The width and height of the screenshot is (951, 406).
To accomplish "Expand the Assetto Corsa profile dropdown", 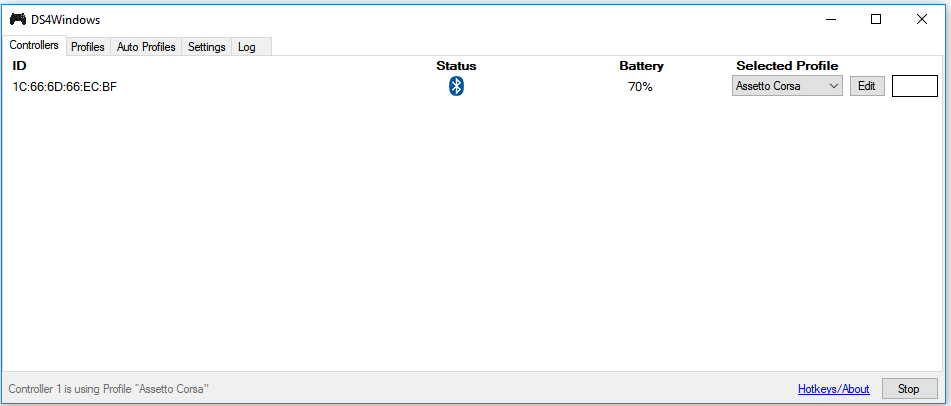I will pos(787,86).
